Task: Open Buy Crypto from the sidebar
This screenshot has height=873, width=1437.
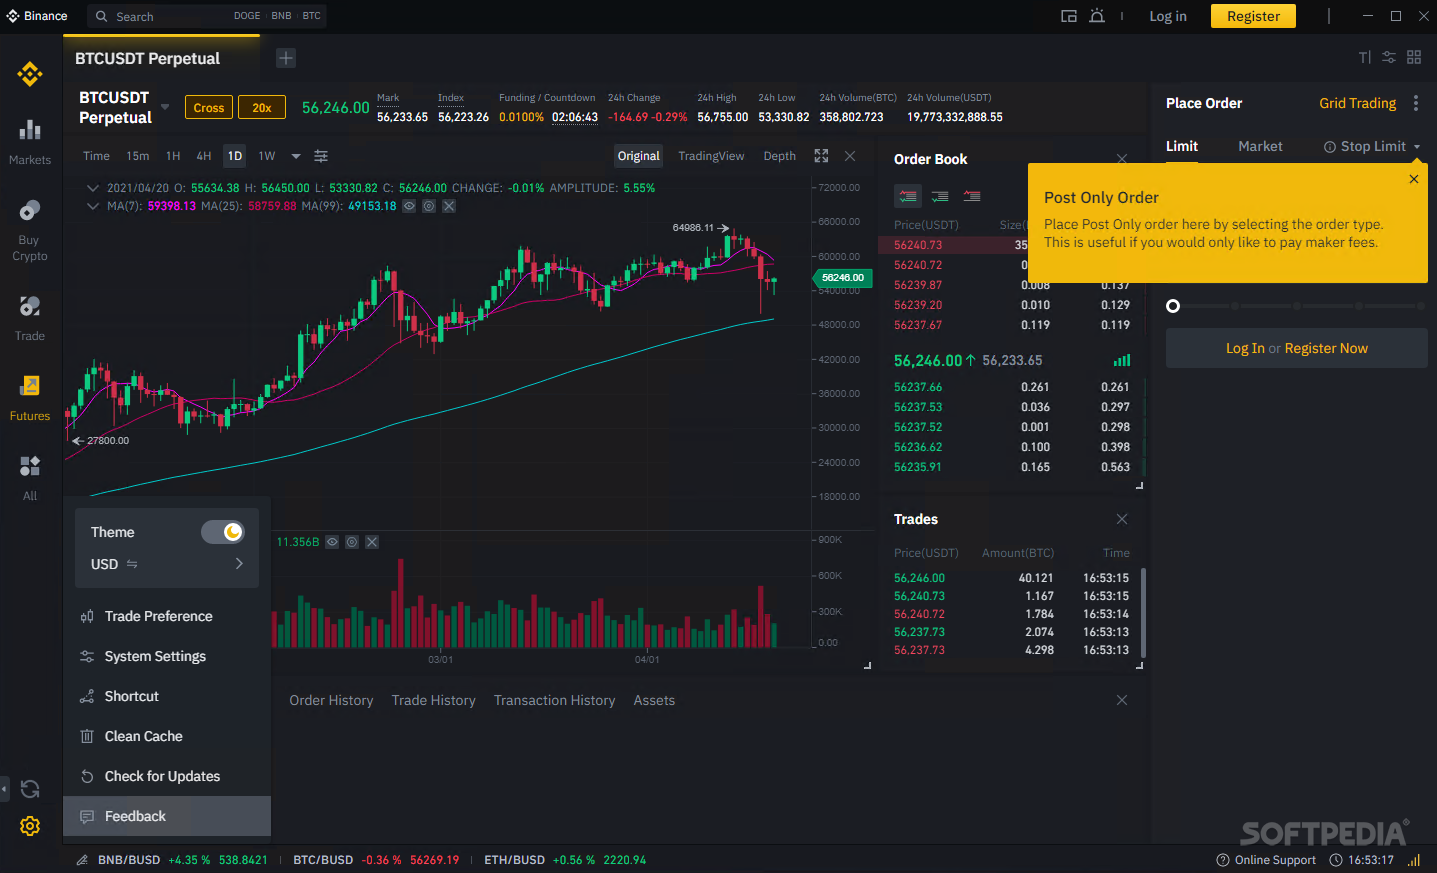Action: tap(30, 230)
